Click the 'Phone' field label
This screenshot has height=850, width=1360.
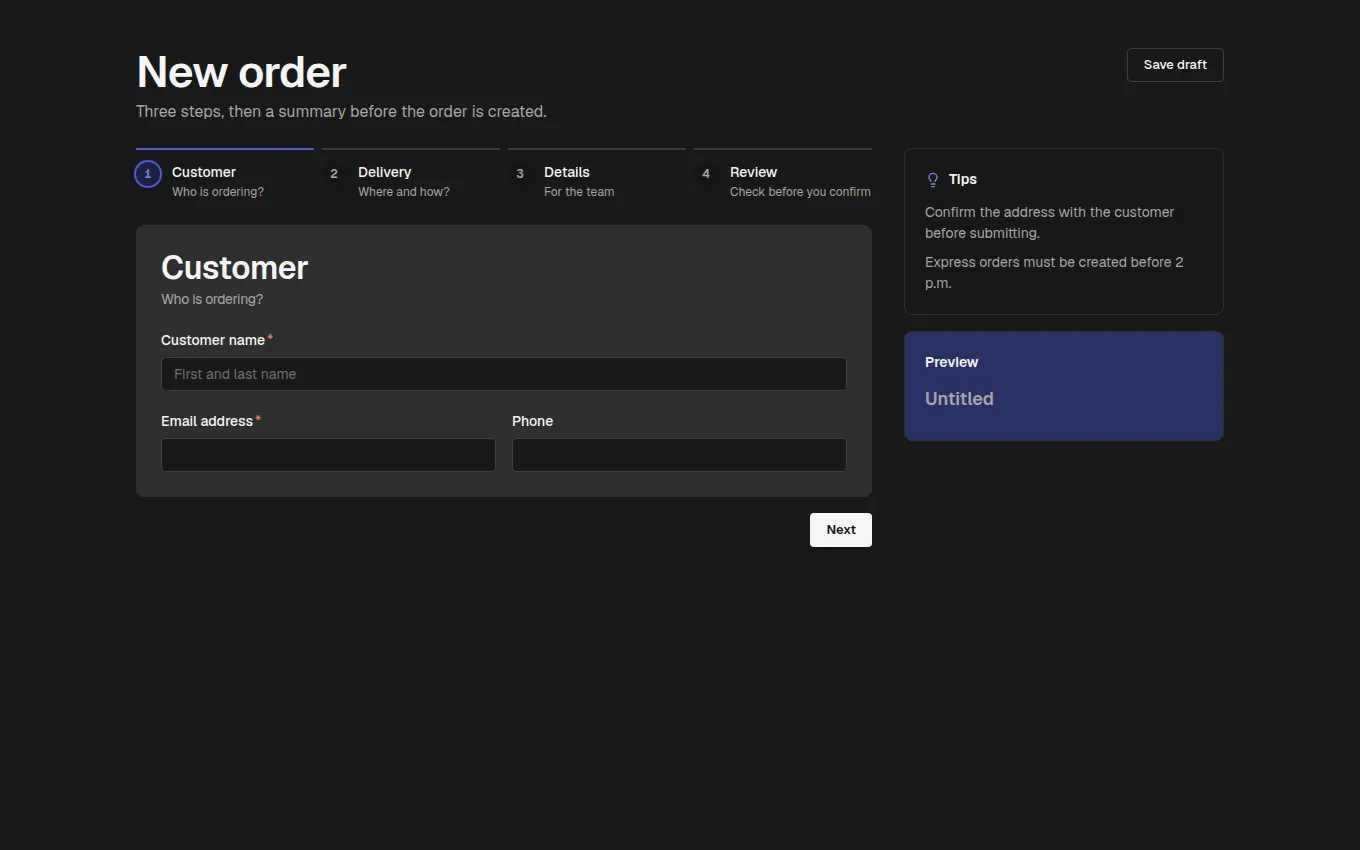pos(532,421)
